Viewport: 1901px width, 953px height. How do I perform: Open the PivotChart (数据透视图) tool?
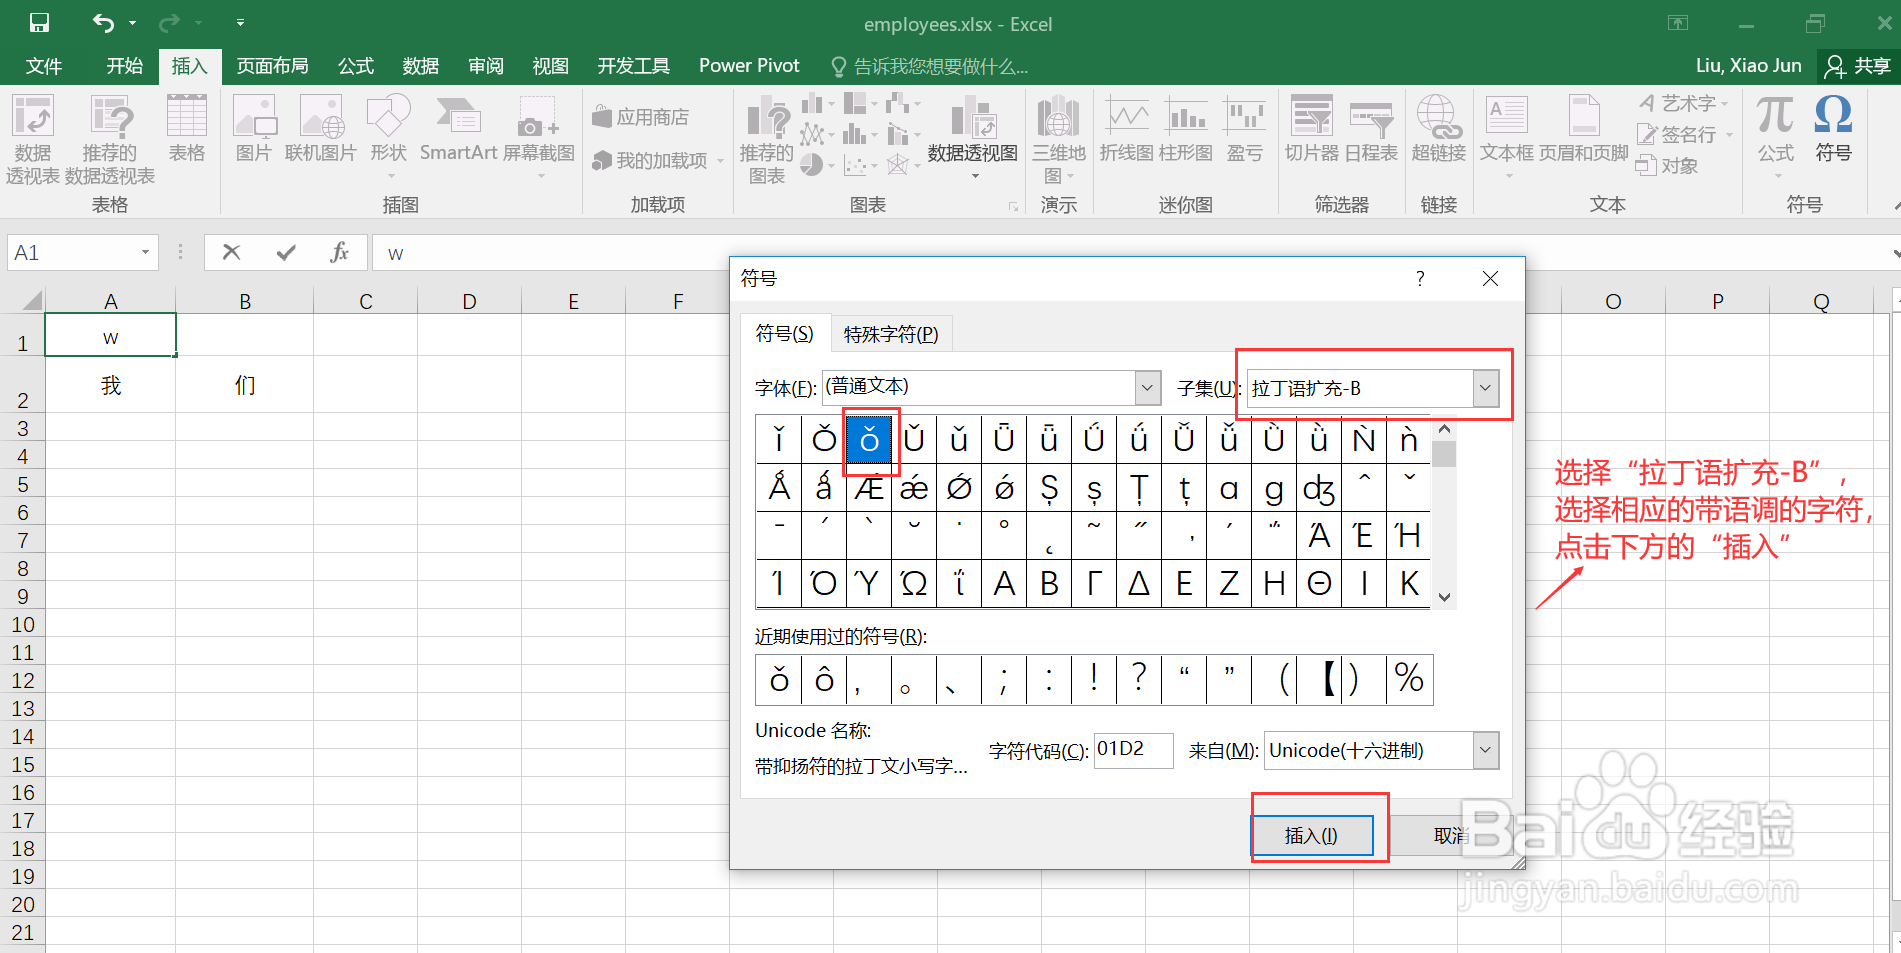(973, 137)
